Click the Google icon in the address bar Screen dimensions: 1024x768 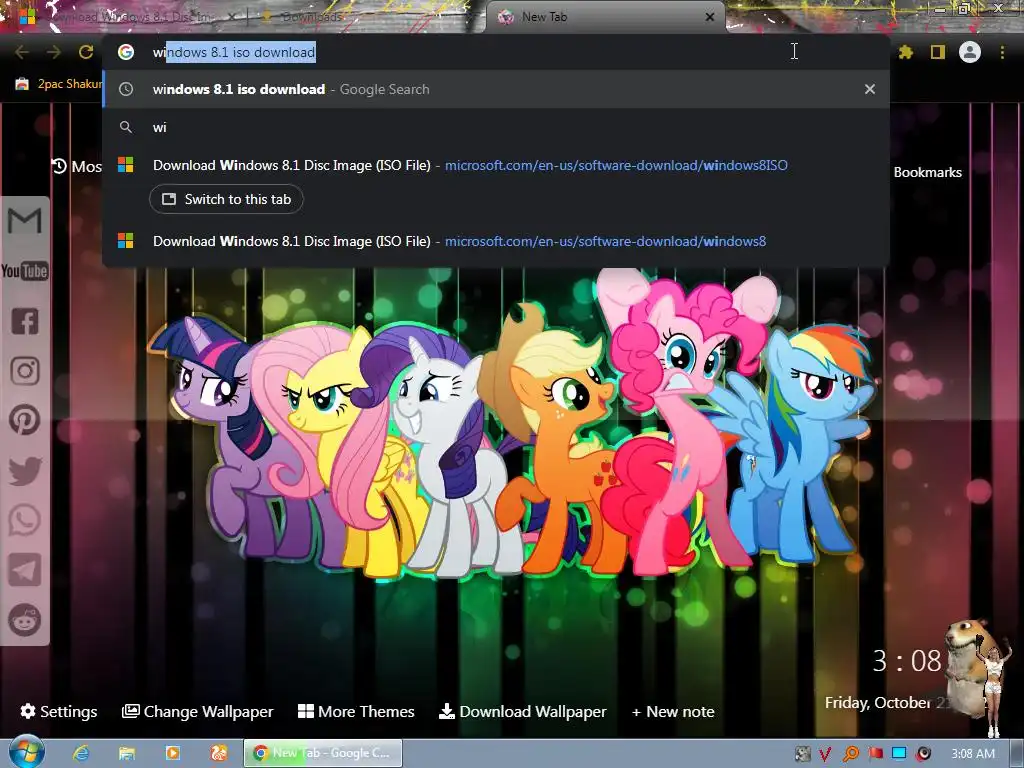point(126,52)
